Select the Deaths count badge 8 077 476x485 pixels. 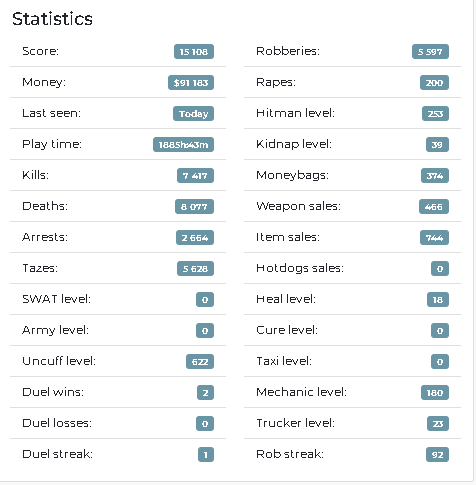pyautogui.click(x=194, y=207)
